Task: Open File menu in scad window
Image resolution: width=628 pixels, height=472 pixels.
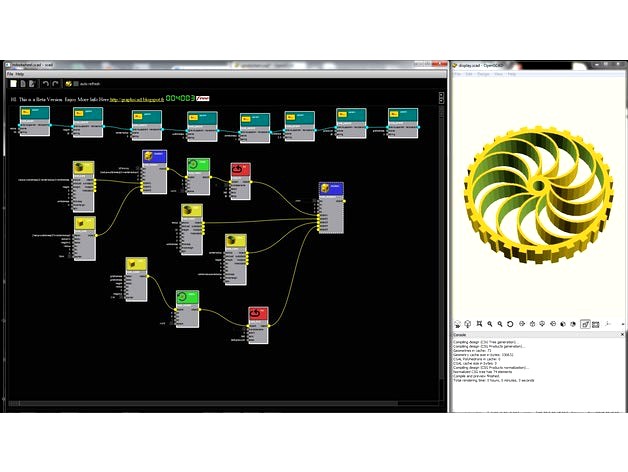Action: (10, 74)
